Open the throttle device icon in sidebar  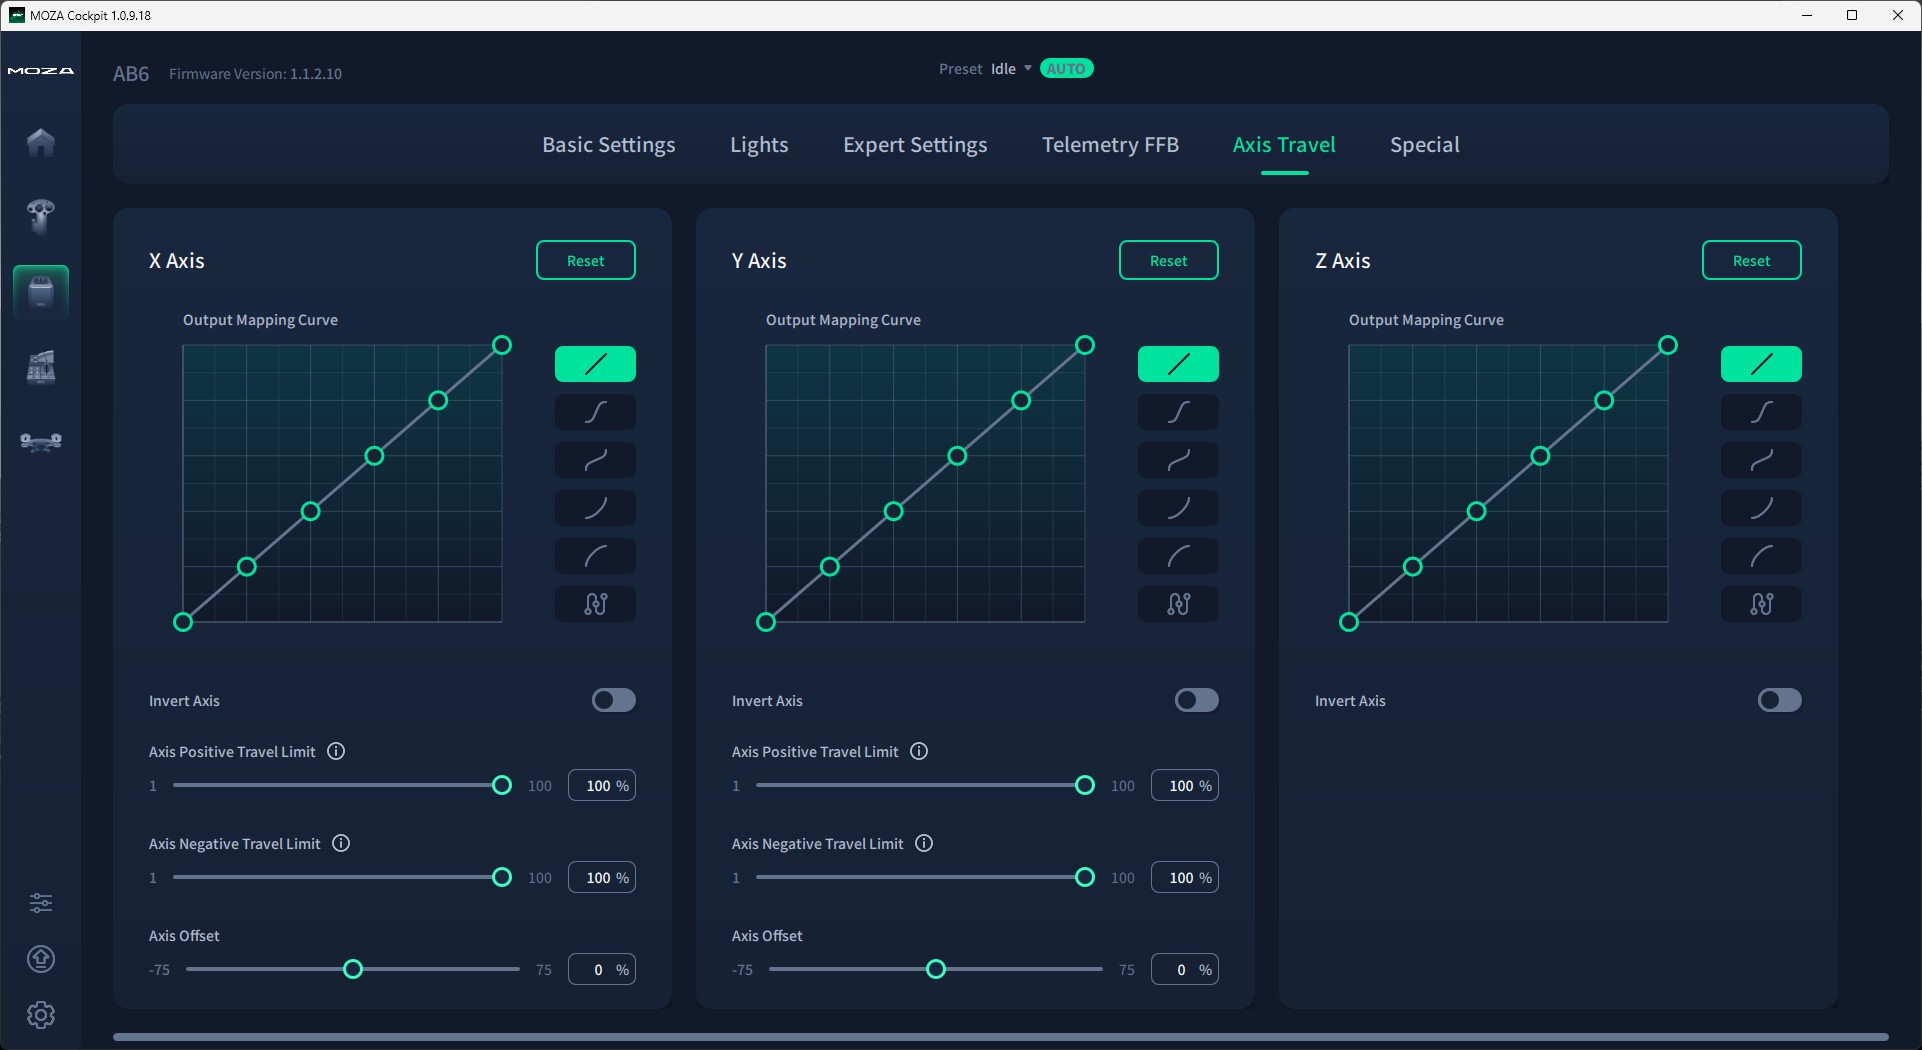pos(40,367)
